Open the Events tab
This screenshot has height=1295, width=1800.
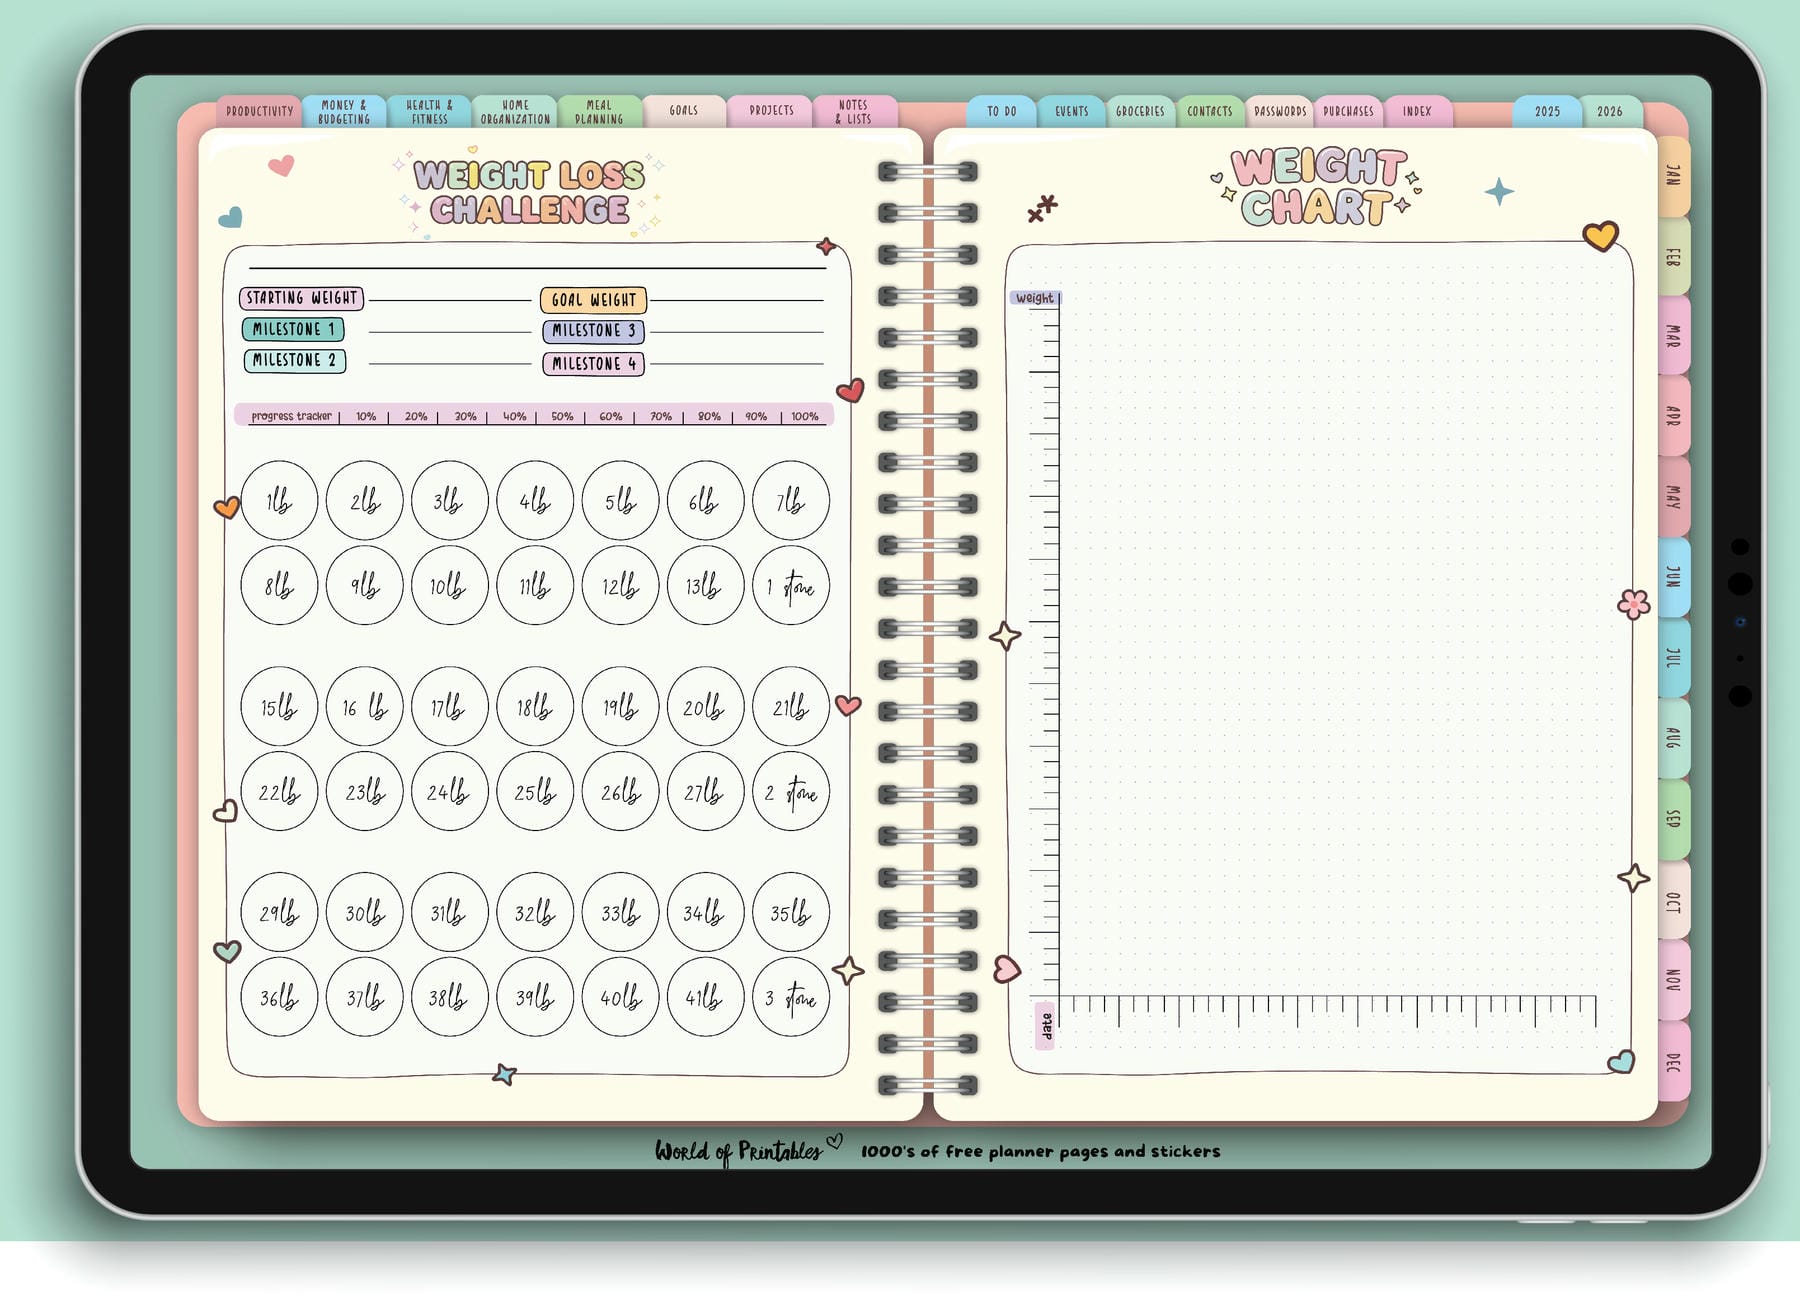click(1071, 111)
